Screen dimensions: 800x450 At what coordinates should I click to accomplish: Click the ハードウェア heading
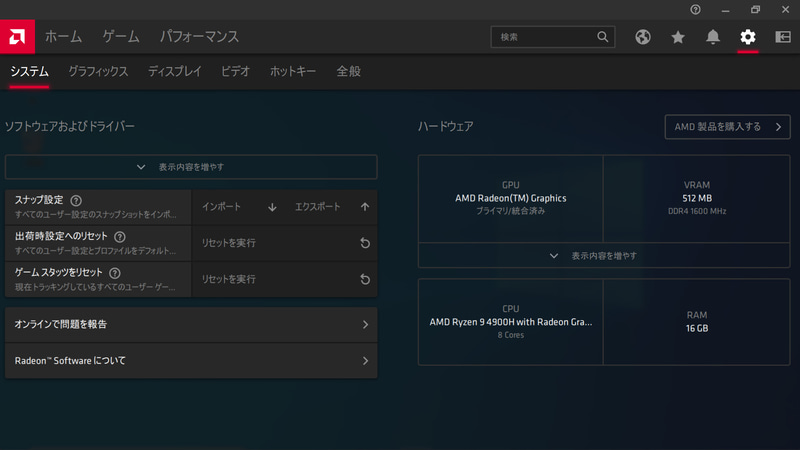click(445, 127)
